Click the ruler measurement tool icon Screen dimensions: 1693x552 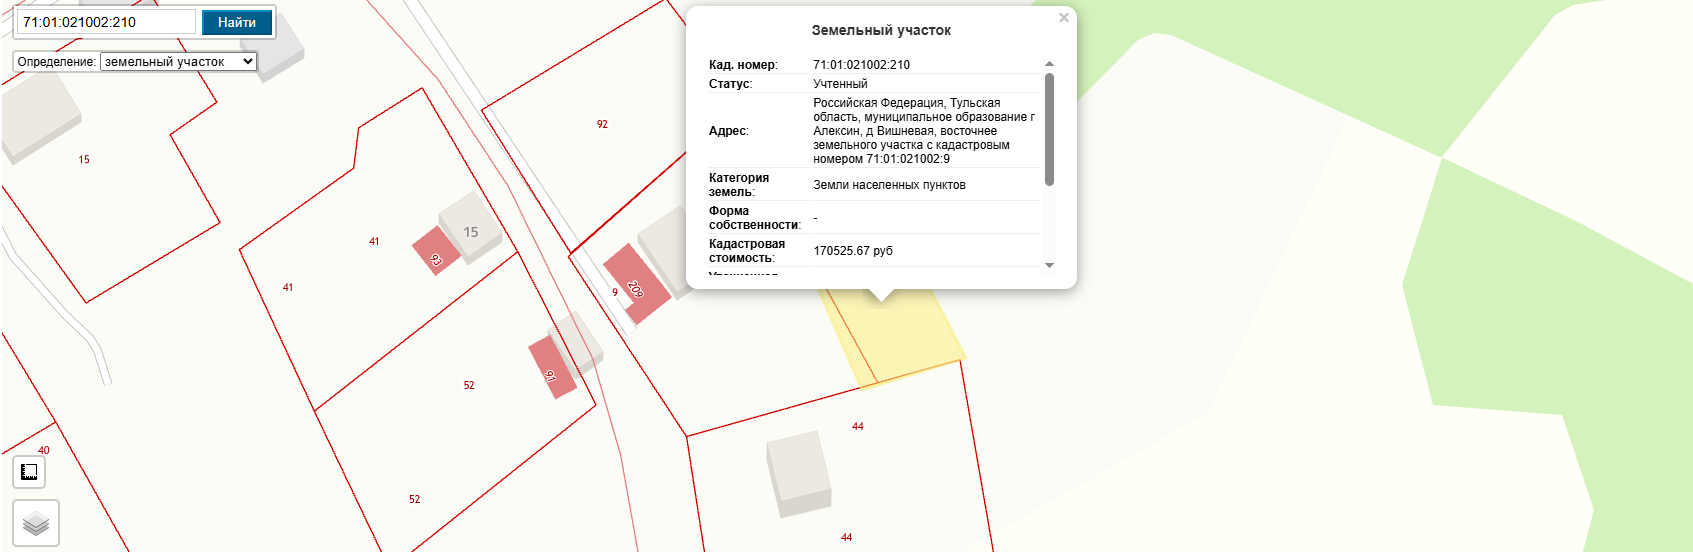tap(29, 472)
